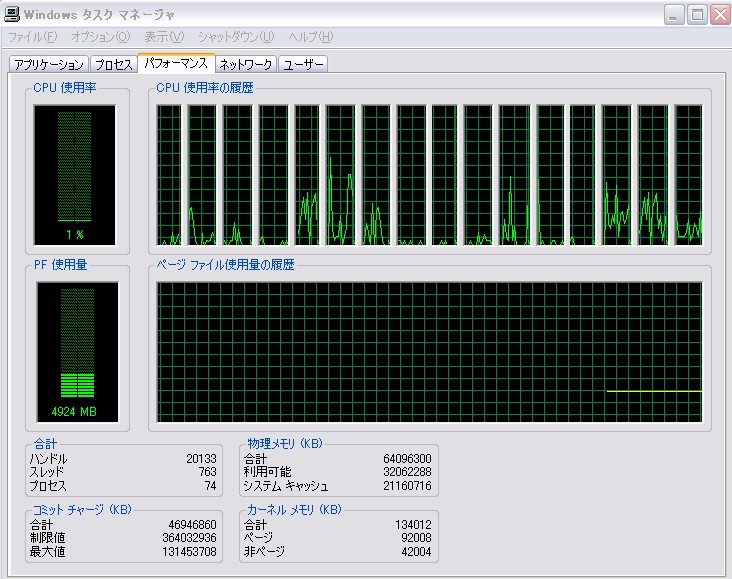Click the 物理メモリ (KB) group label
The width and height of the screenshot is (732, 579).
285,444
